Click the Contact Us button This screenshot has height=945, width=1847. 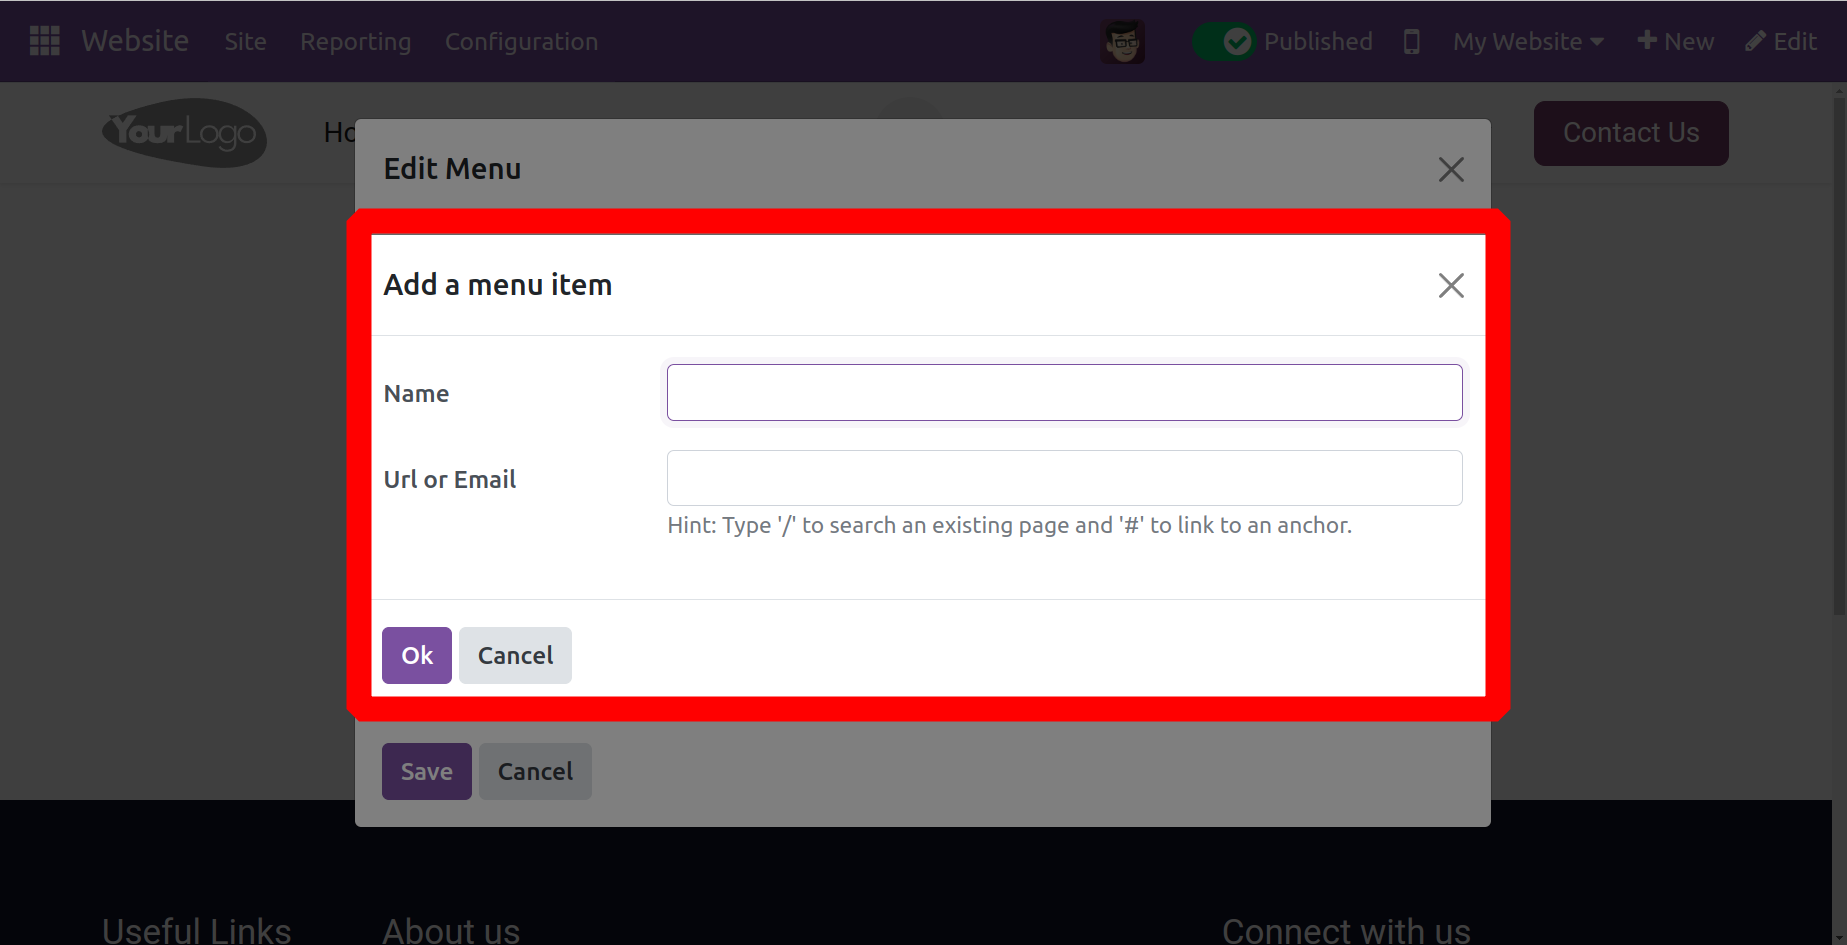(1630, 133)
